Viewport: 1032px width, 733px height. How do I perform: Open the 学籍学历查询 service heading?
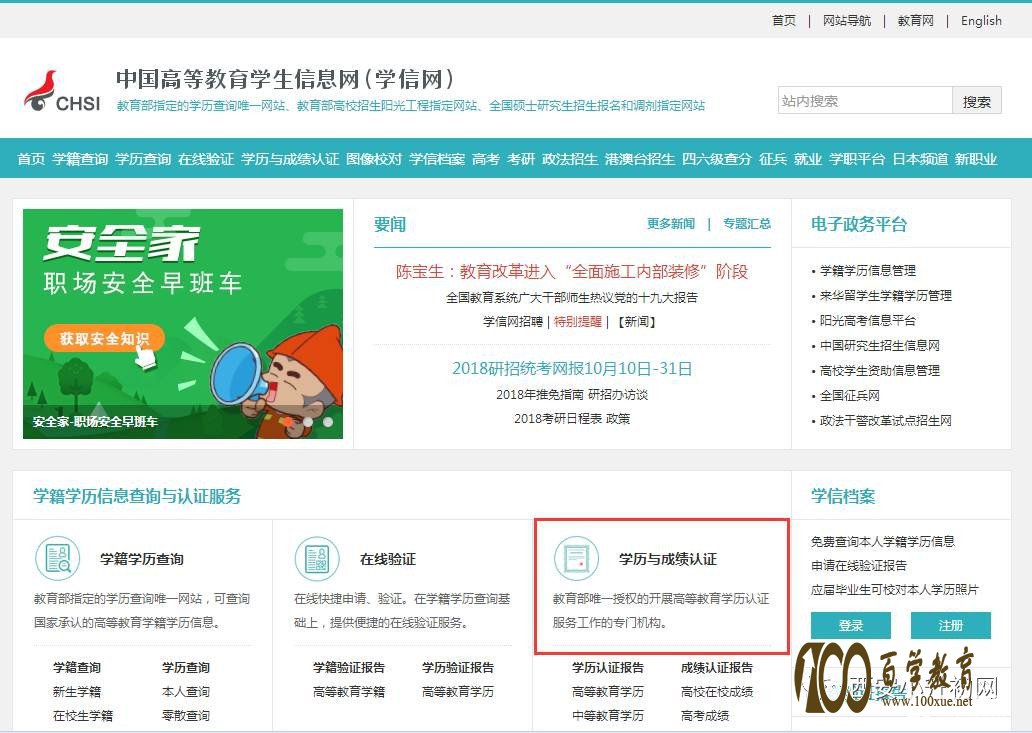[x=142, y=559]
